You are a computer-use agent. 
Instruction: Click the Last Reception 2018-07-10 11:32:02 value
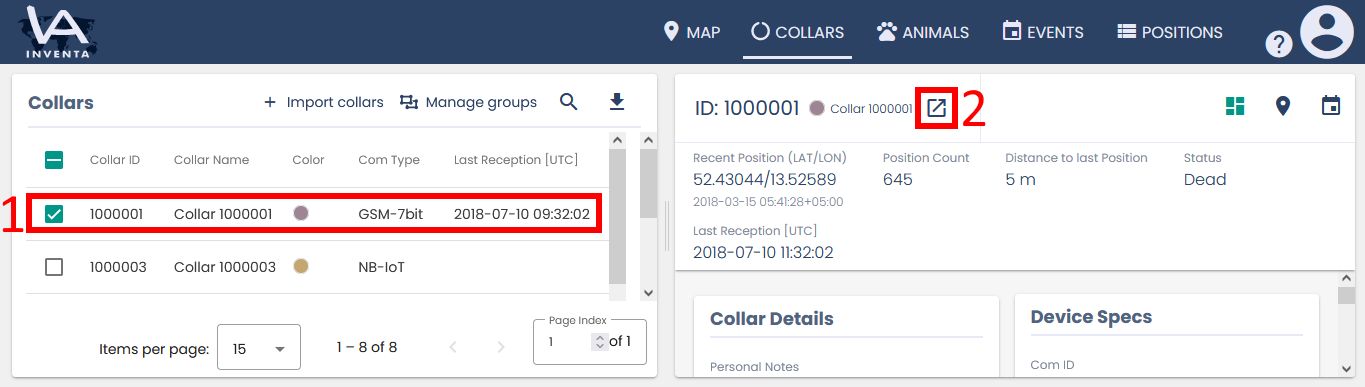763,252
